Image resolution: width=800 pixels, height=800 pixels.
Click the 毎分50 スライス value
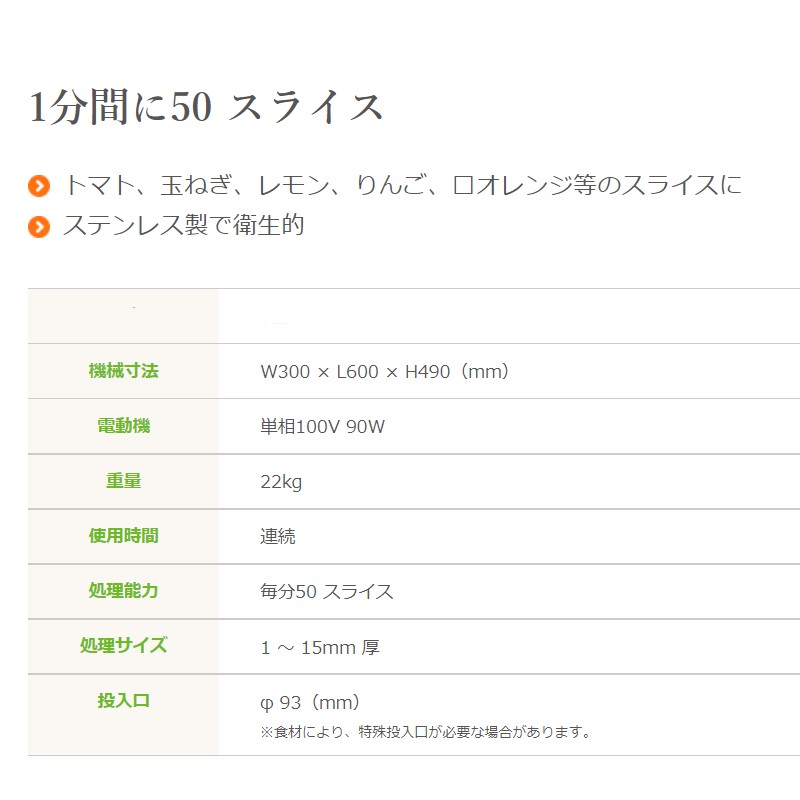coord(327,591)
